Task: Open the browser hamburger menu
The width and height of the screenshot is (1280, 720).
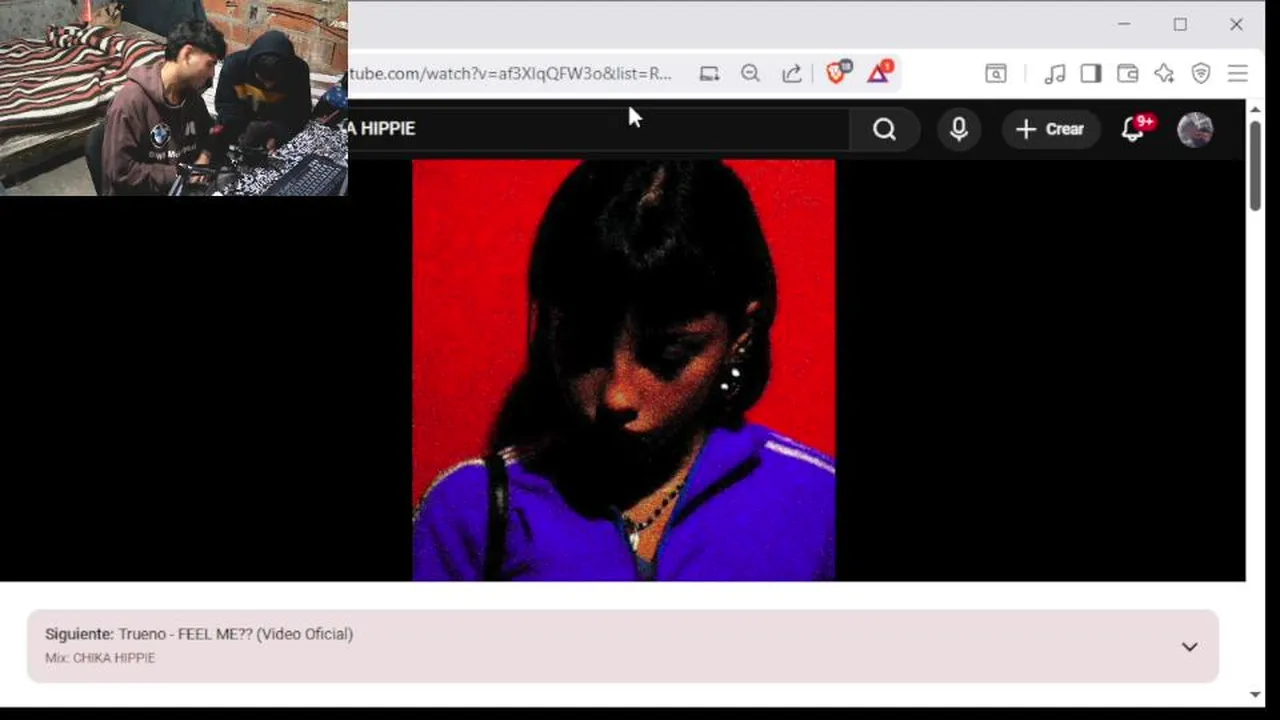Action: point(1238,74)
